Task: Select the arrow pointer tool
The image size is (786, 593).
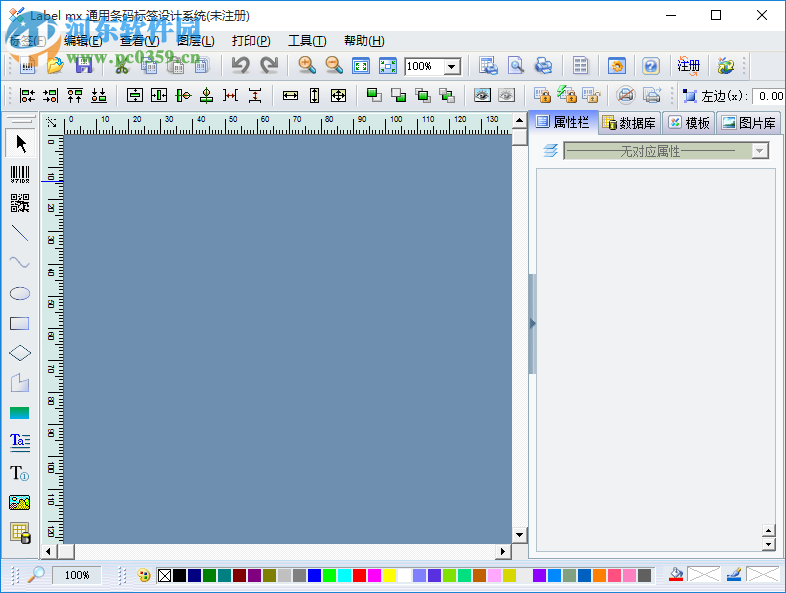Action: click(21, 143)
